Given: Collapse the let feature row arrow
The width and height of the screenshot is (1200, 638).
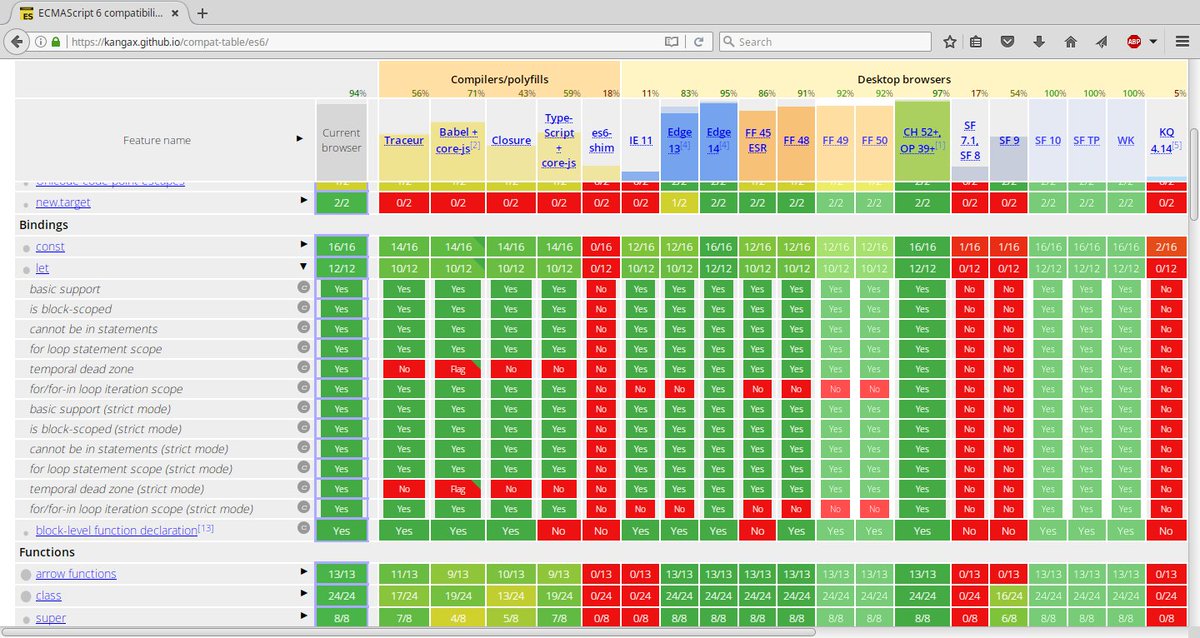Looking at the screenshot, I should 304,266.
